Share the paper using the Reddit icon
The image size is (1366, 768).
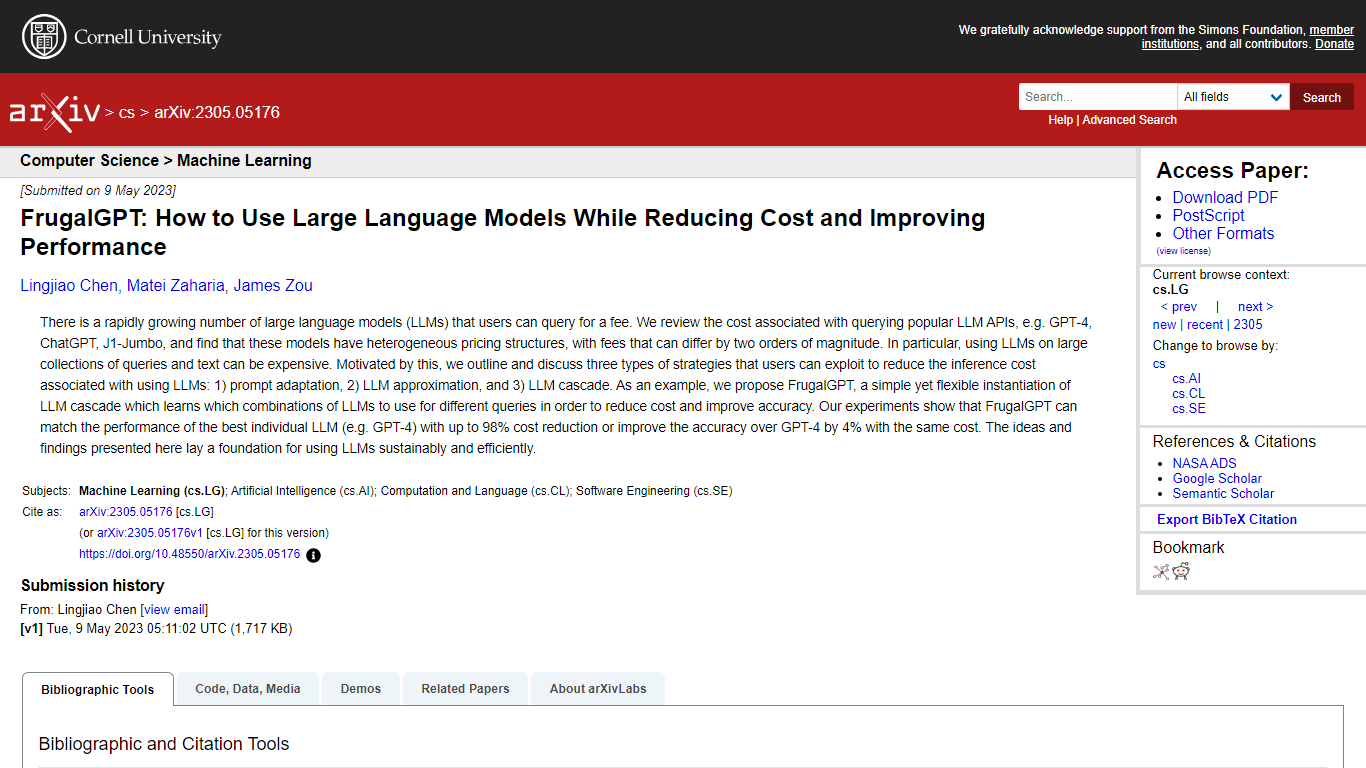tap(1181, 572)
